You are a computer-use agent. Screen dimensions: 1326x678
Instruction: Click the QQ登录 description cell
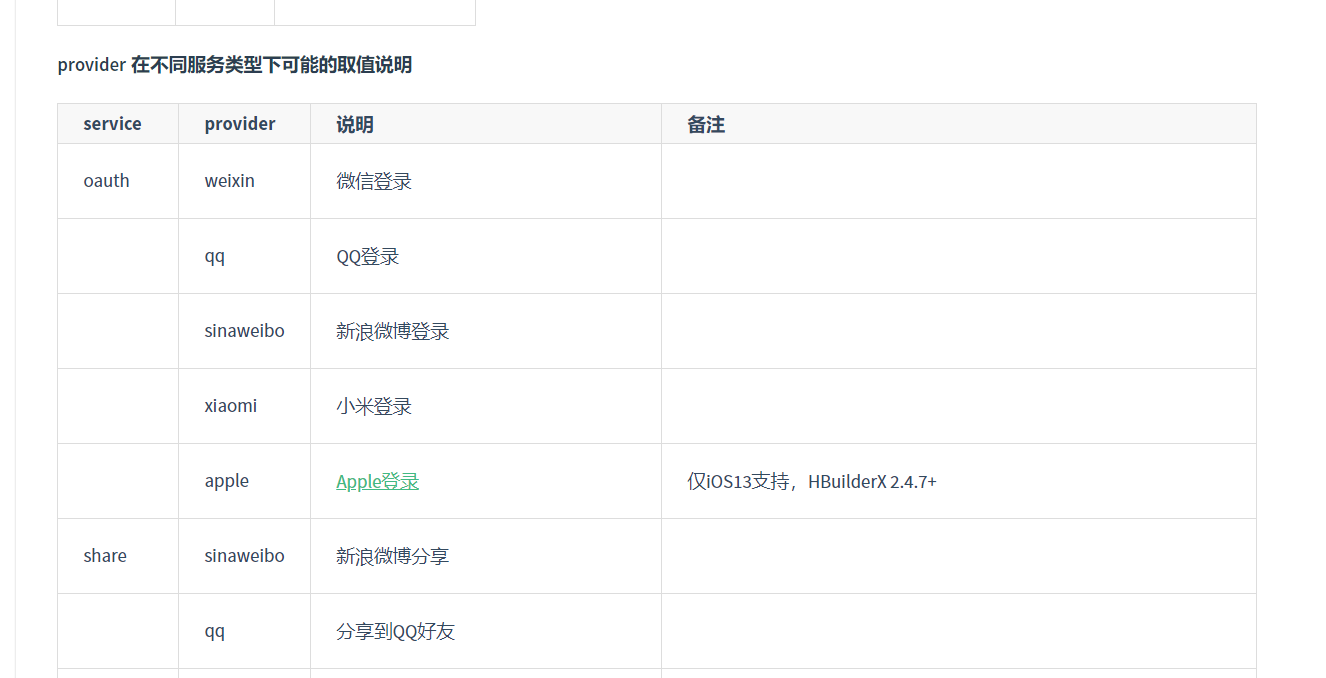[x=368, y=256]
